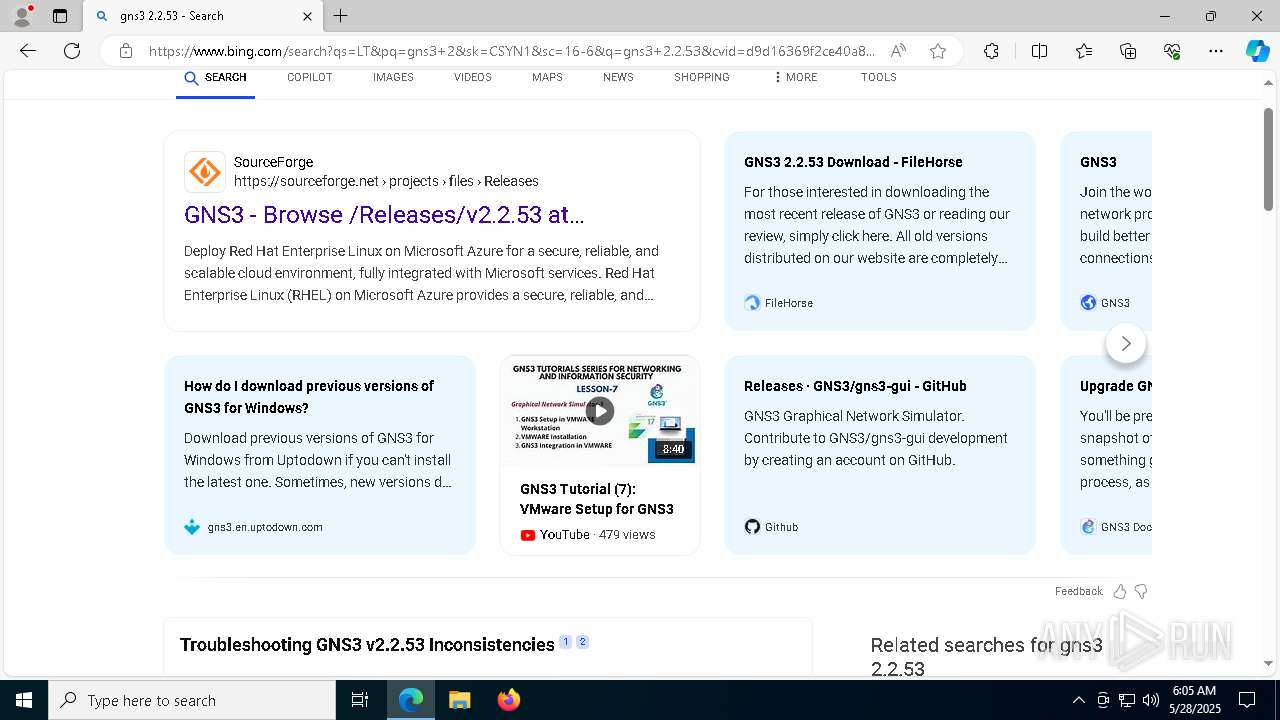Switch to the IMAGES tab
Viewport: 1280px width, 720px height.
coord(393,77)
